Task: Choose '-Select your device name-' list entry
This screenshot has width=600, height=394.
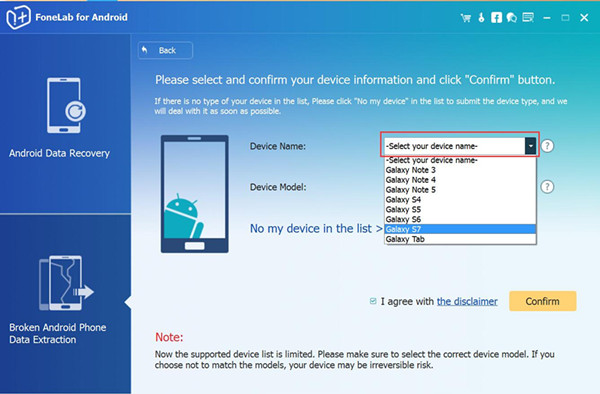Action: tap(460, 160)
